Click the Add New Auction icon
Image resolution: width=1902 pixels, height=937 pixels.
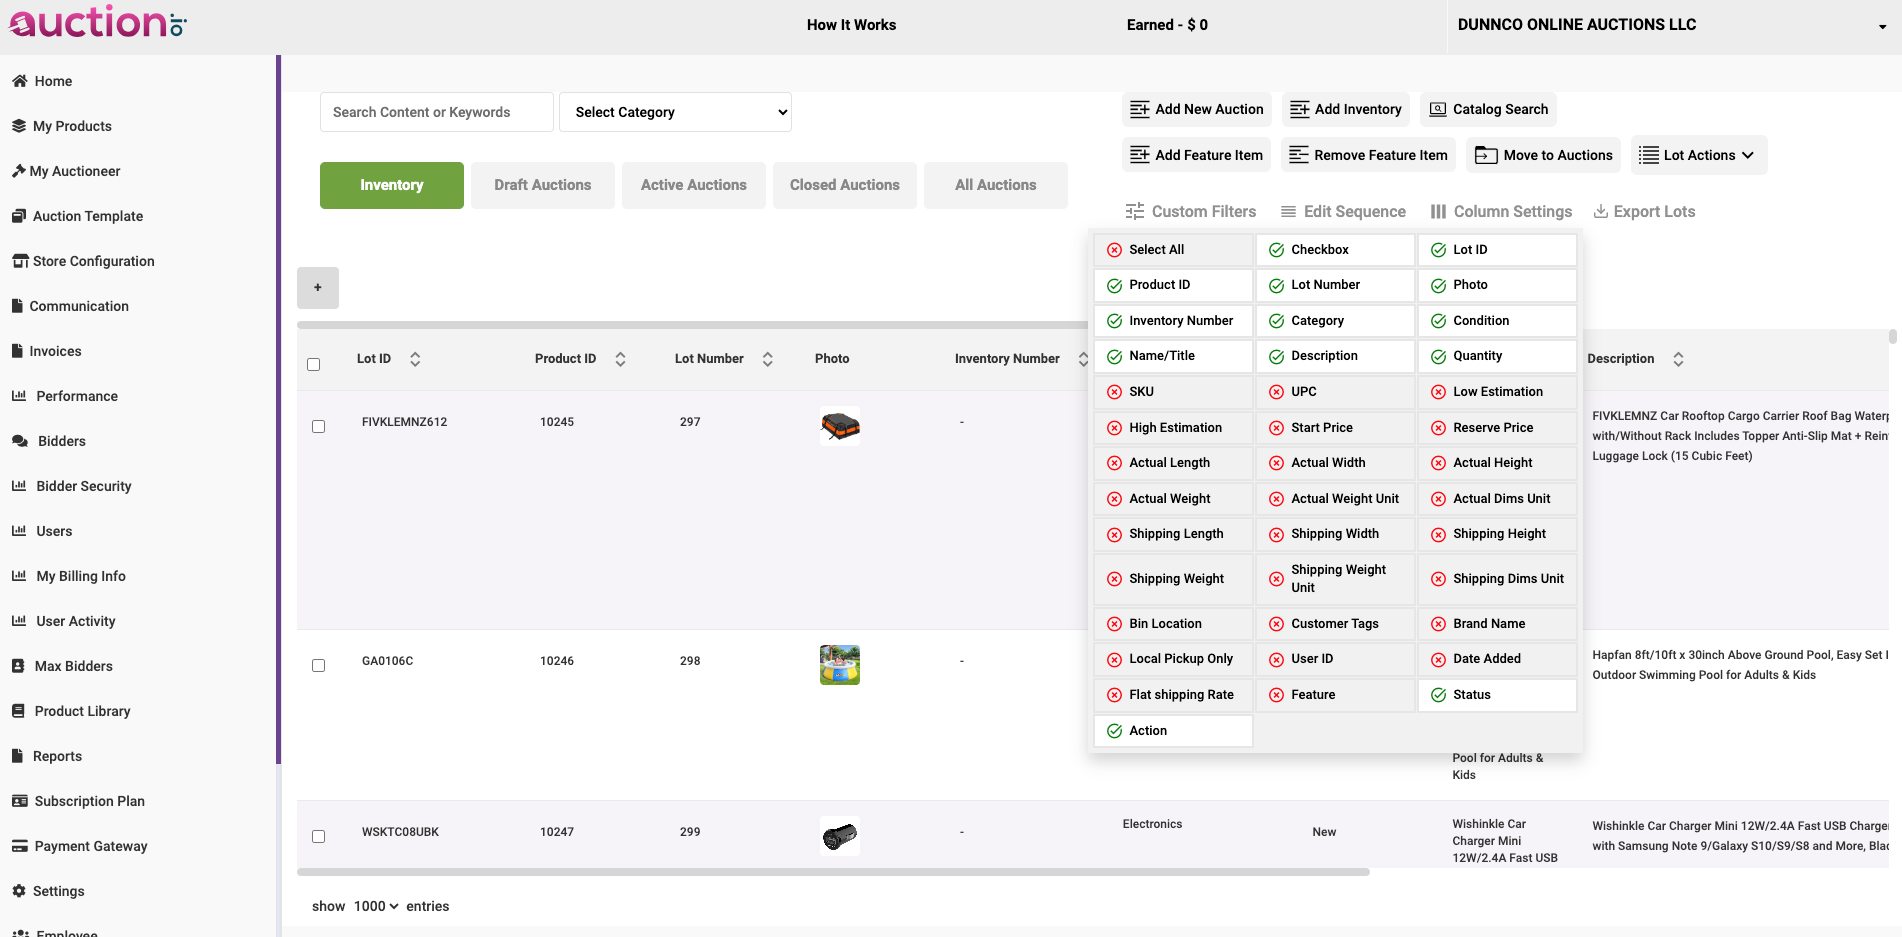1139,109
